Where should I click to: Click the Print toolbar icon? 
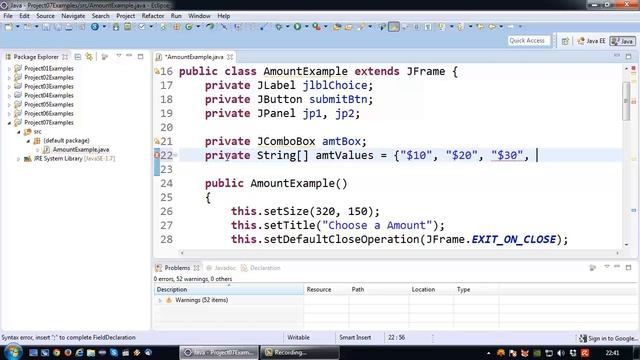[69, 27]
